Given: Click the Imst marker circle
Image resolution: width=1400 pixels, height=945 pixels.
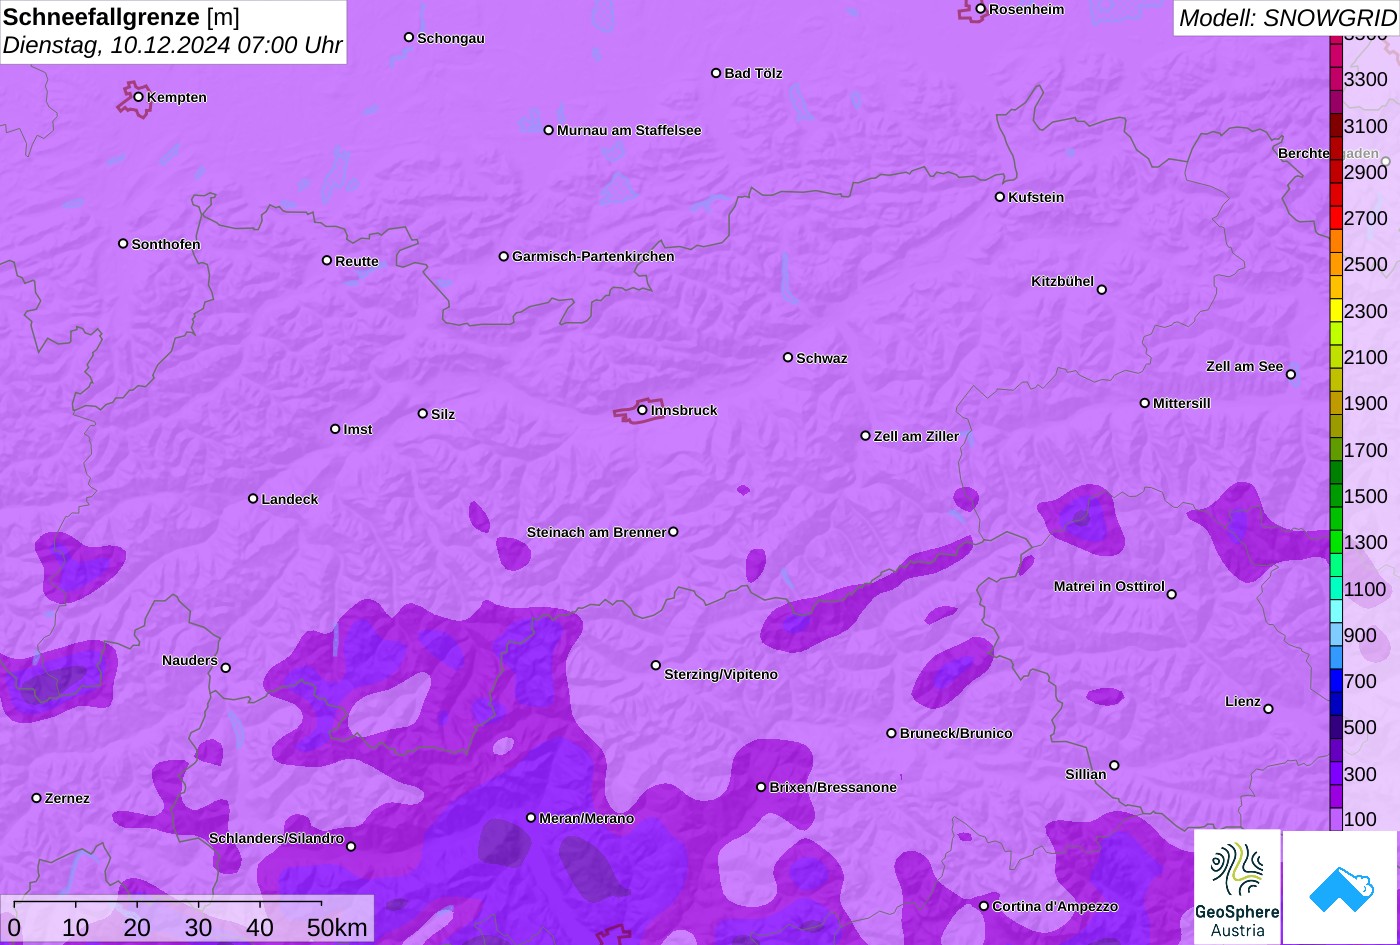Looking at the screenshot, I should click(335, 429).
